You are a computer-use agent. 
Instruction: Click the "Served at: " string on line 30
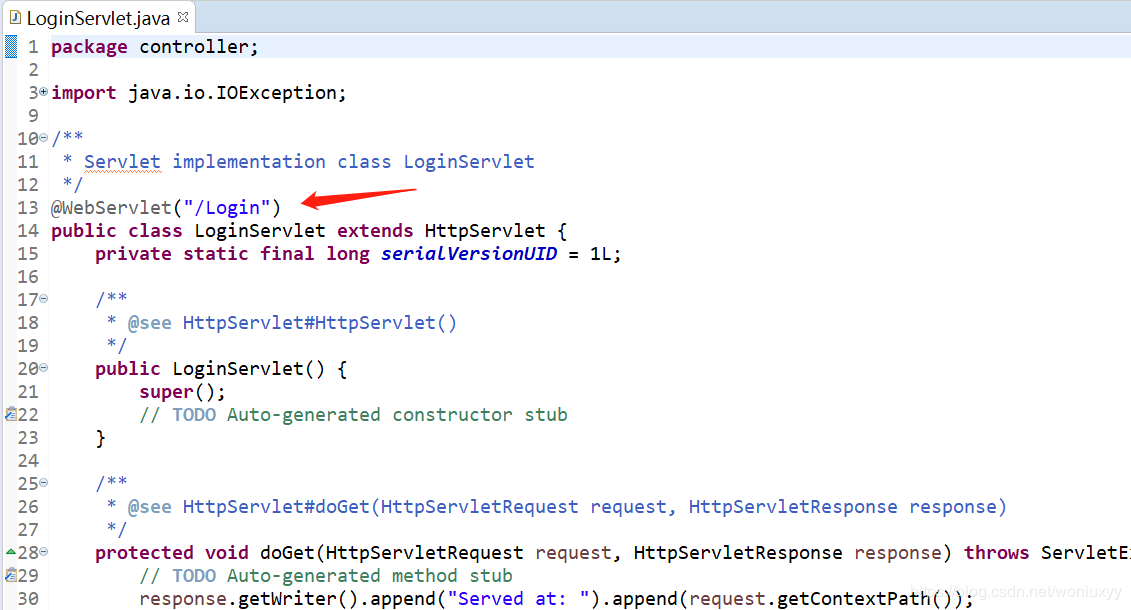(519, 599)
